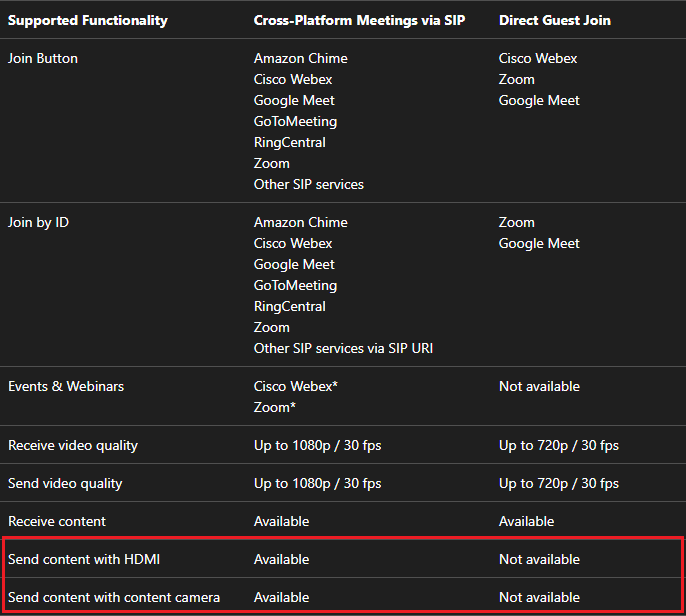Click the Supported Functionality column header
The height and width of the screenshot is (616, 686).
pos(88,21)
